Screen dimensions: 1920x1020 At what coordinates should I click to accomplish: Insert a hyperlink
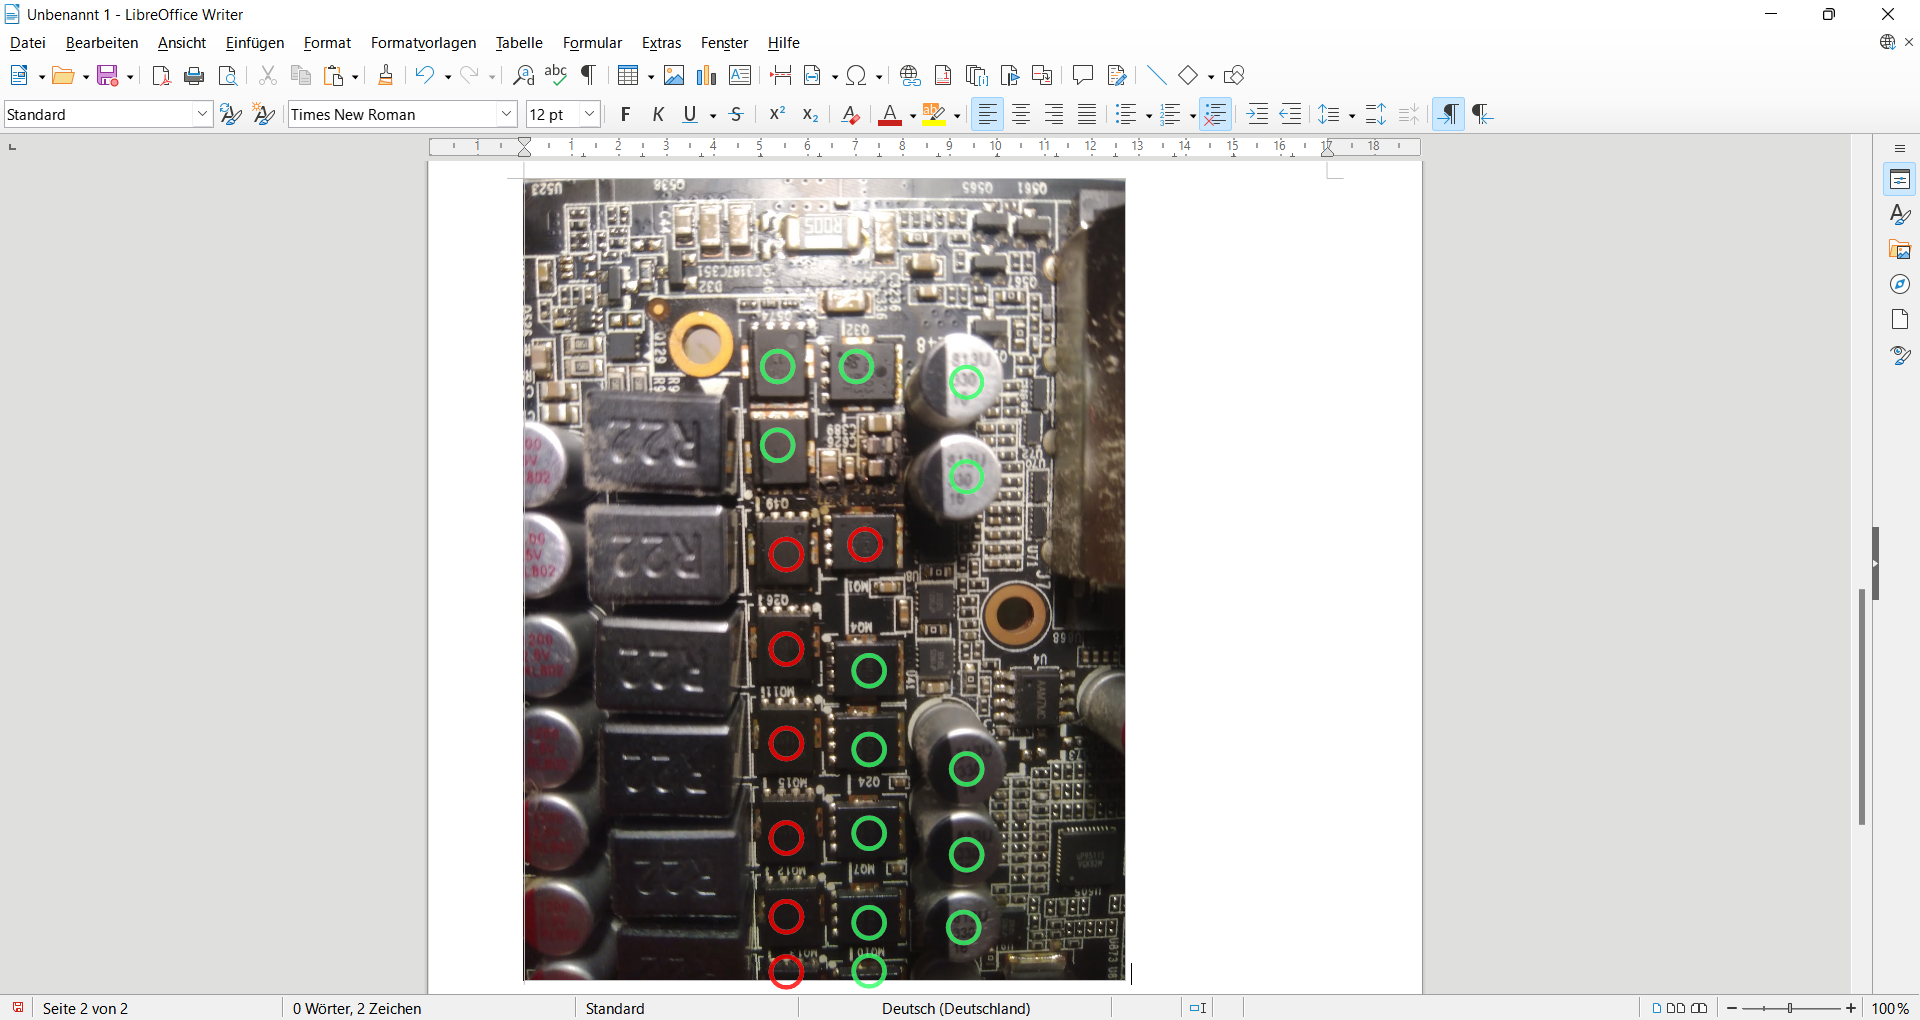[910, 75]
